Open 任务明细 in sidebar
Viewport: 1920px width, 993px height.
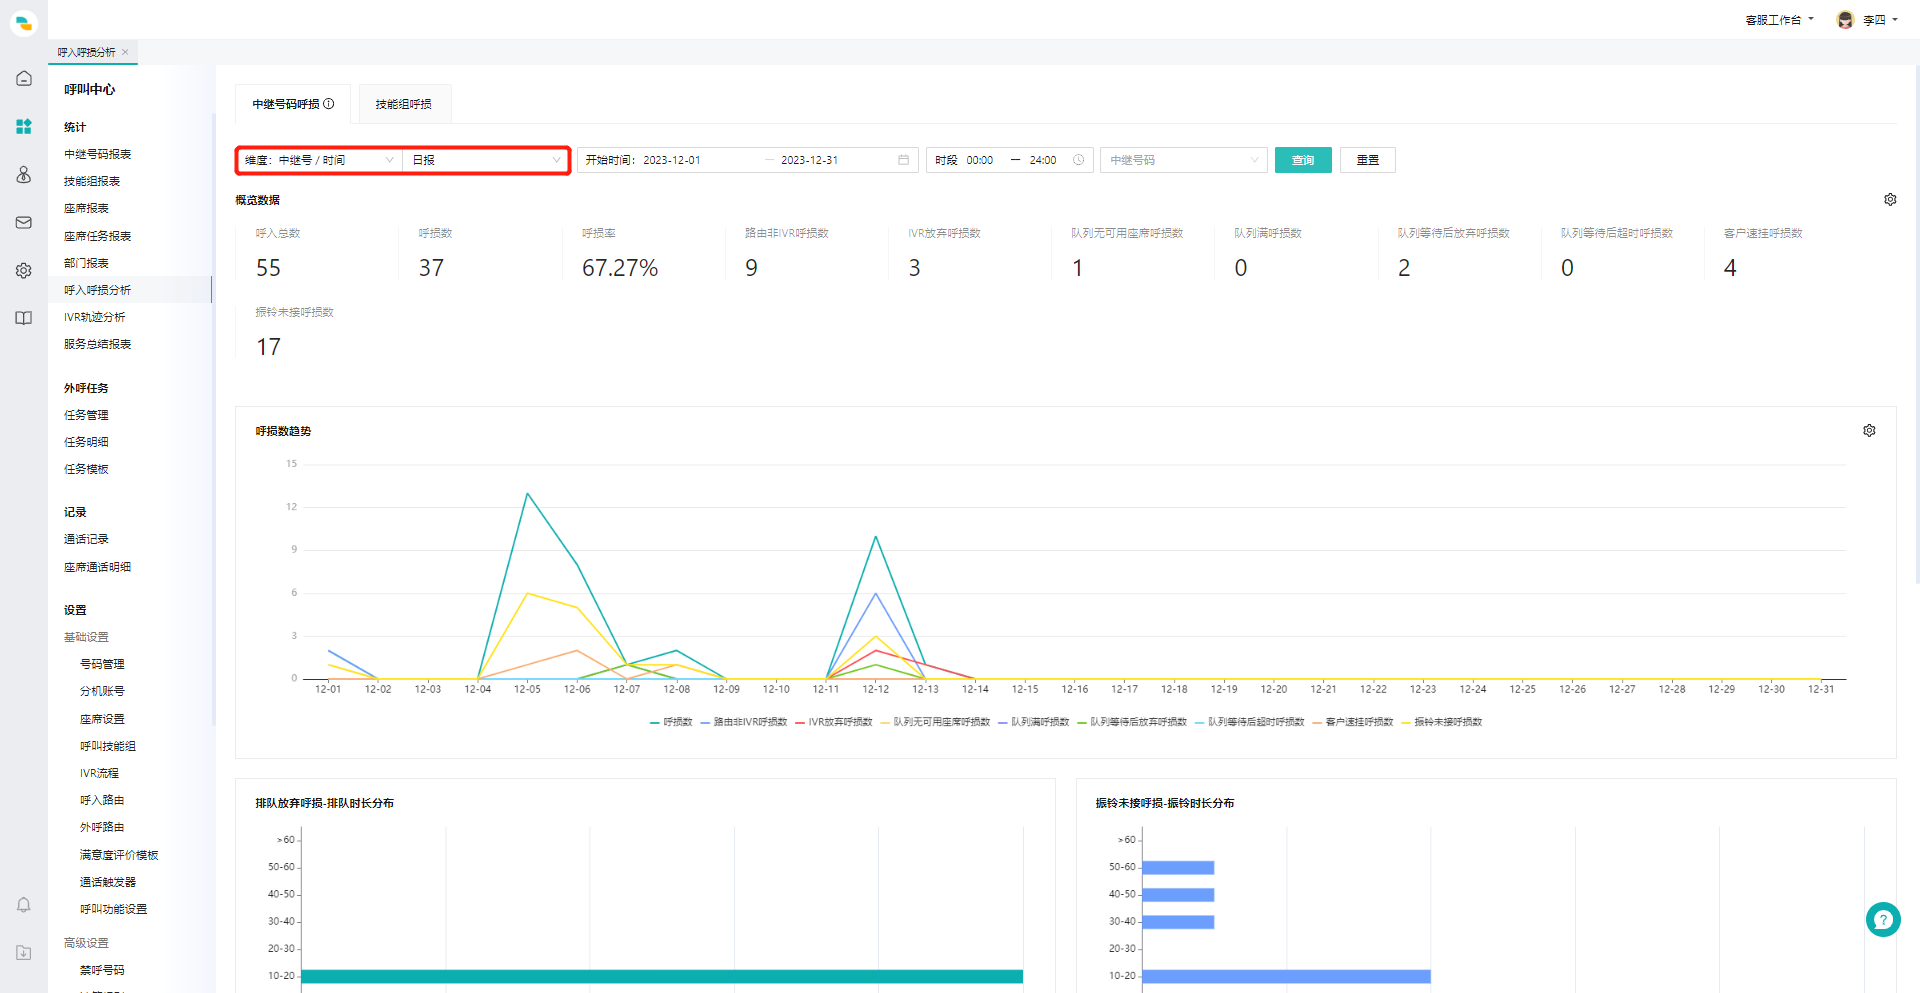86,442
